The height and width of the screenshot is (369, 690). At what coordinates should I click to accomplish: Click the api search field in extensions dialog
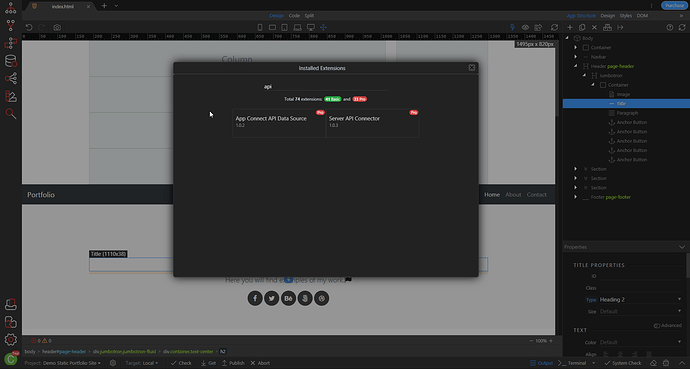pos(325,87)
